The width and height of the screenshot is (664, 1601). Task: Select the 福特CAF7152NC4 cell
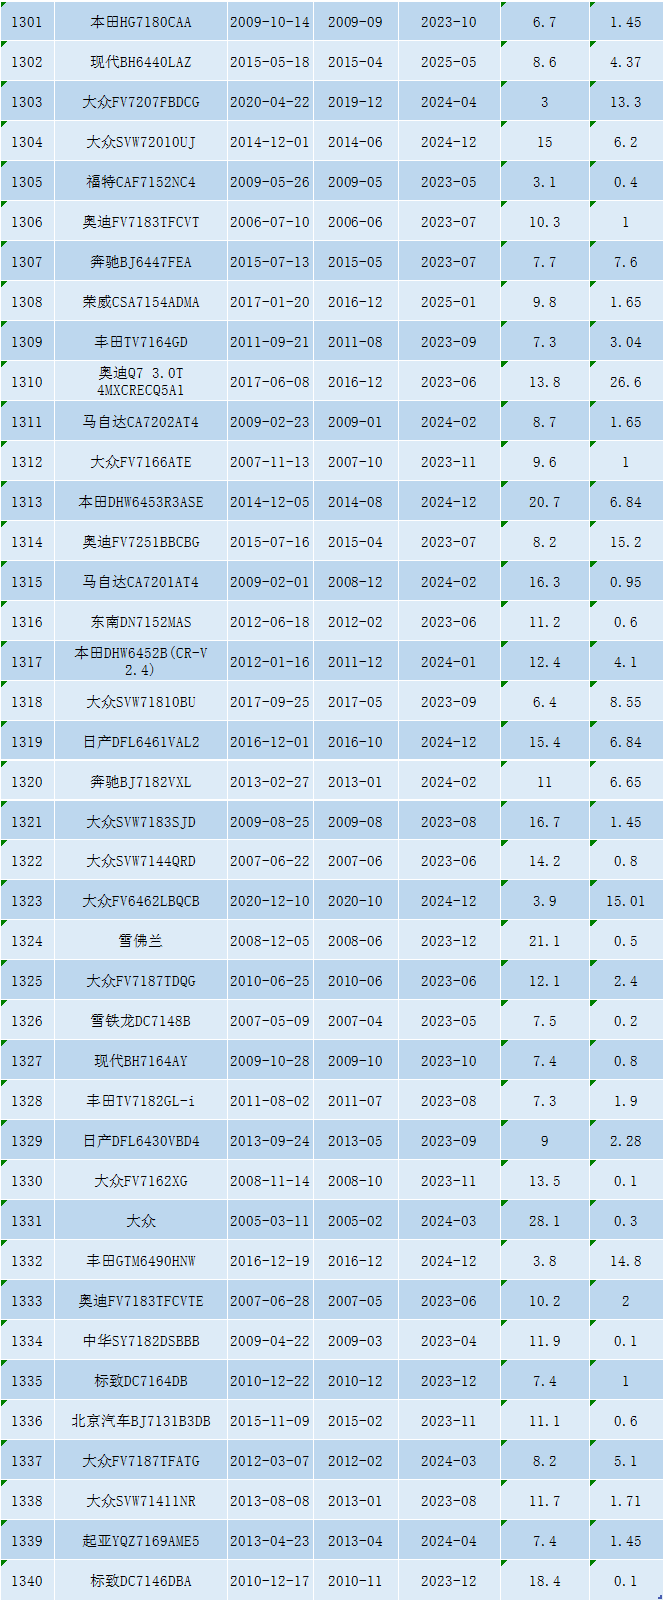pyautogui.click(x=141, y=182)
